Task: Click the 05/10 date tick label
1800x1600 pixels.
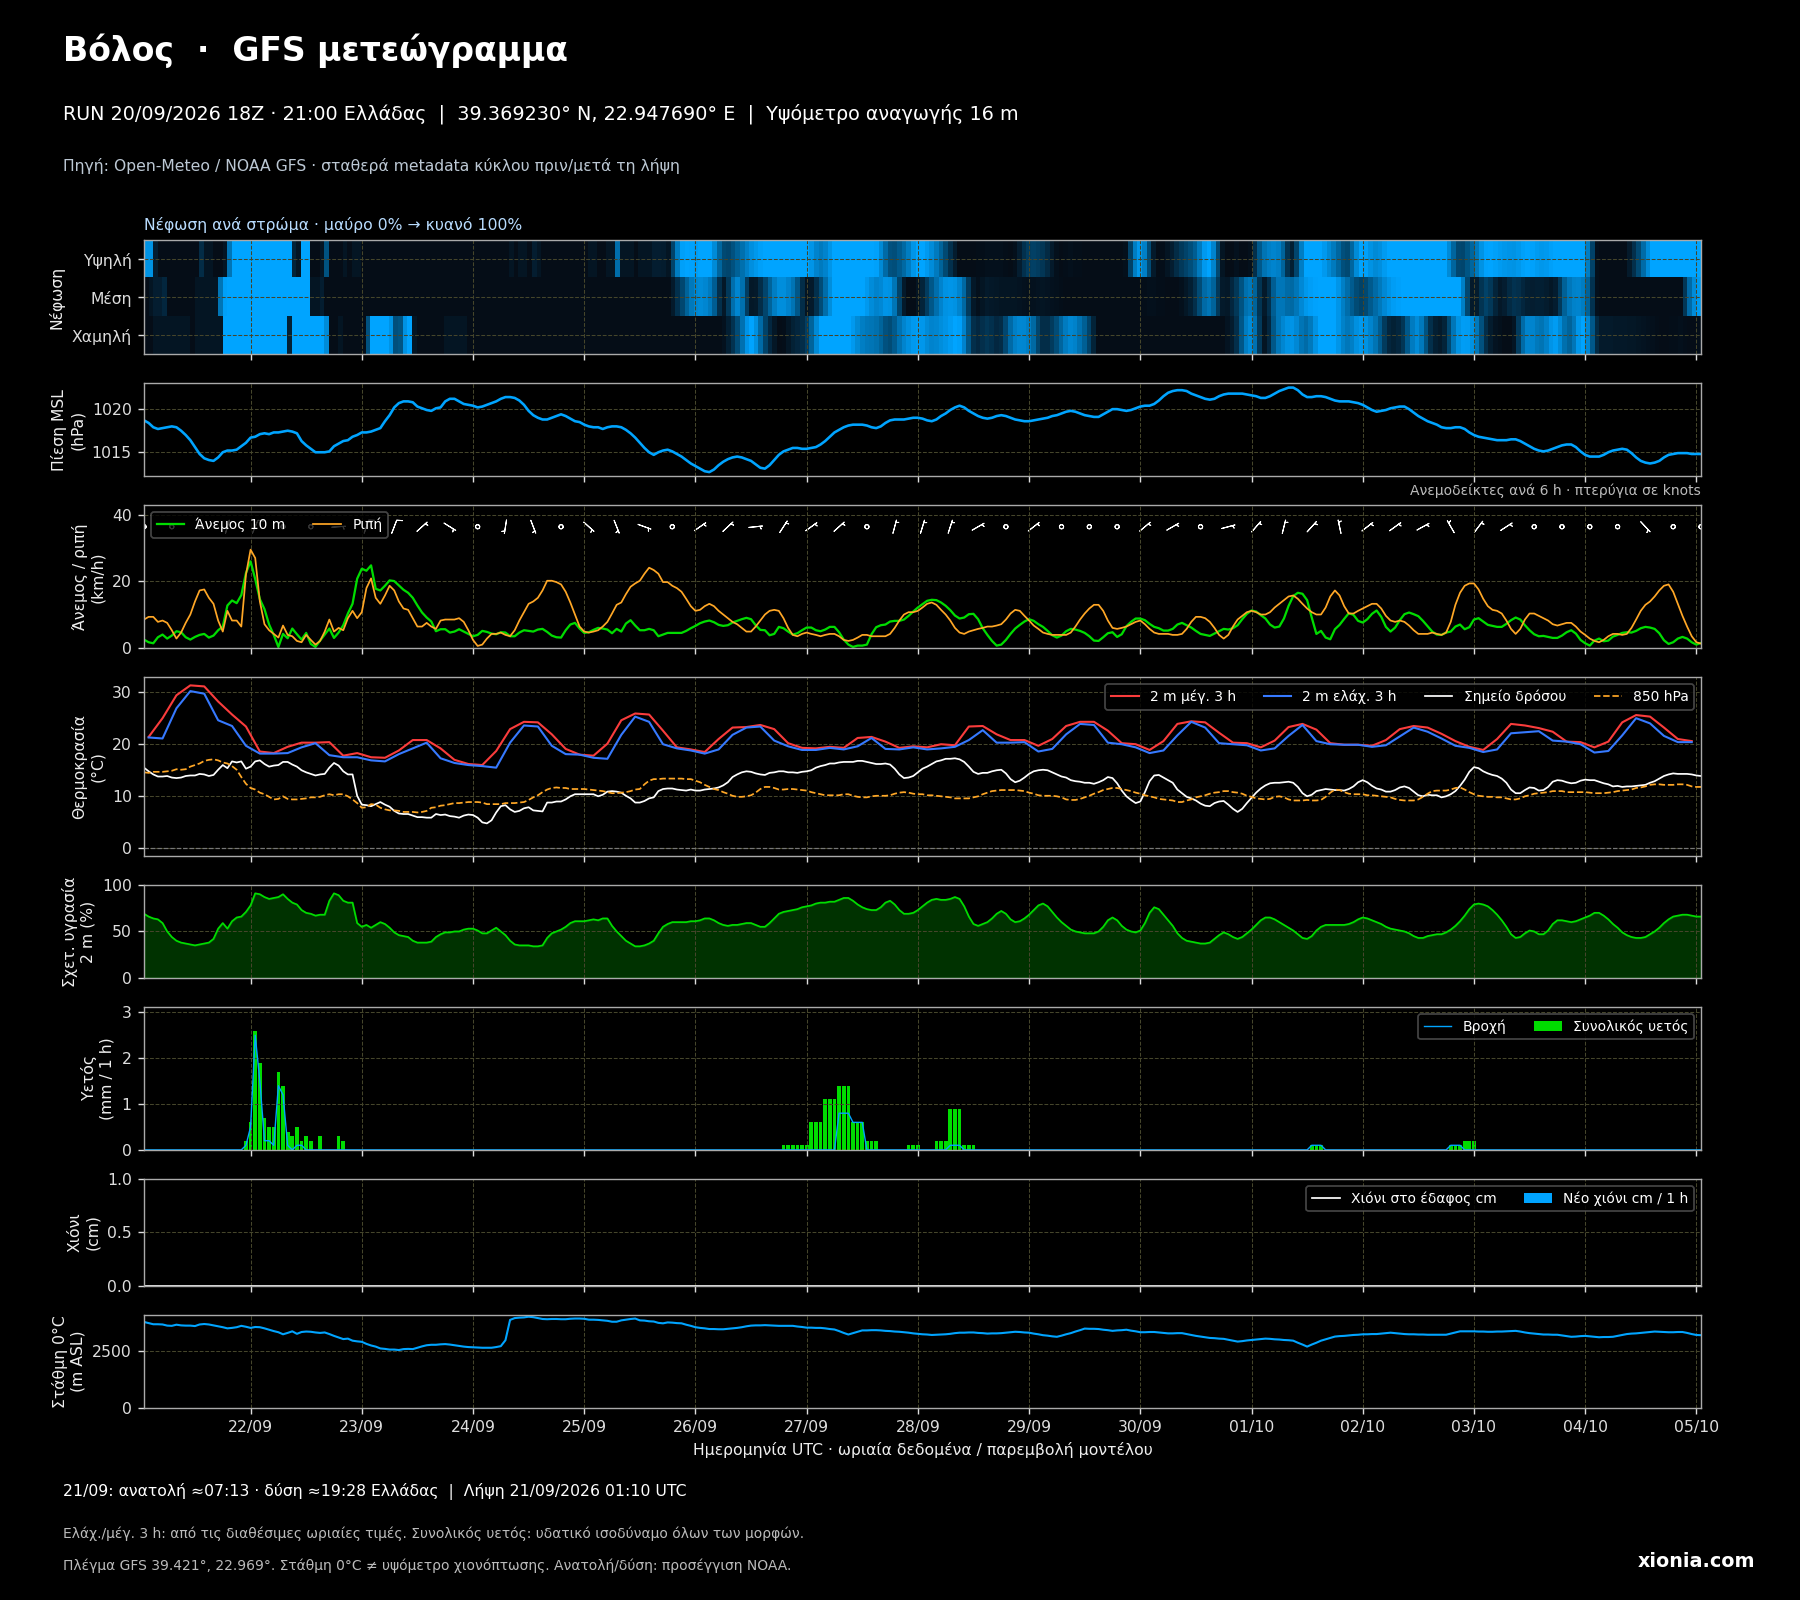Action: 1696,1426
